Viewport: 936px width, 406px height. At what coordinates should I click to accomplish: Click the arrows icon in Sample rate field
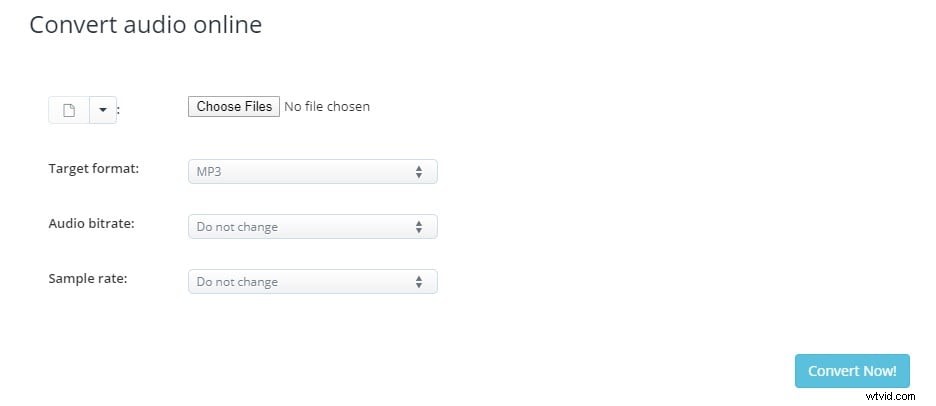click(x=419, y=282)
